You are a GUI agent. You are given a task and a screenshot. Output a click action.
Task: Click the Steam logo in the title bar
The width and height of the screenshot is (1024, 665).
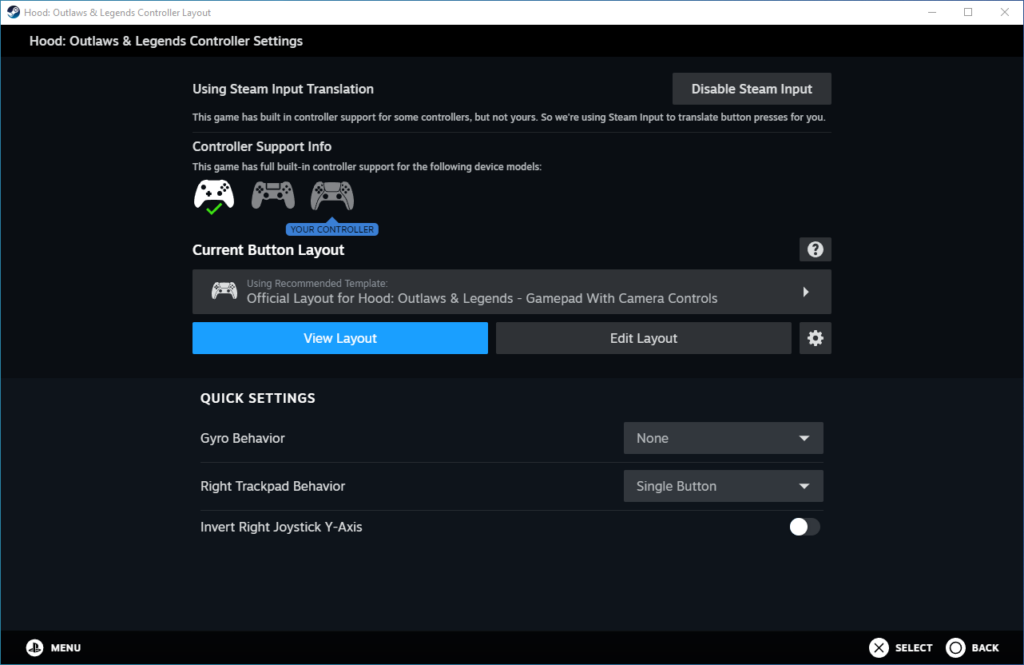coord(13,12)
